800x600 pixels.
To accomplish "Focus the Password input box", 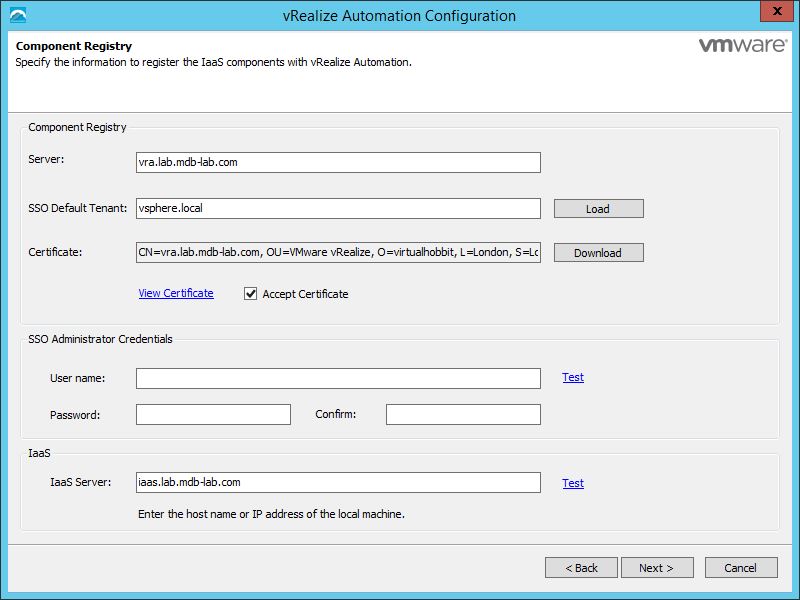I will coord(213,414).
